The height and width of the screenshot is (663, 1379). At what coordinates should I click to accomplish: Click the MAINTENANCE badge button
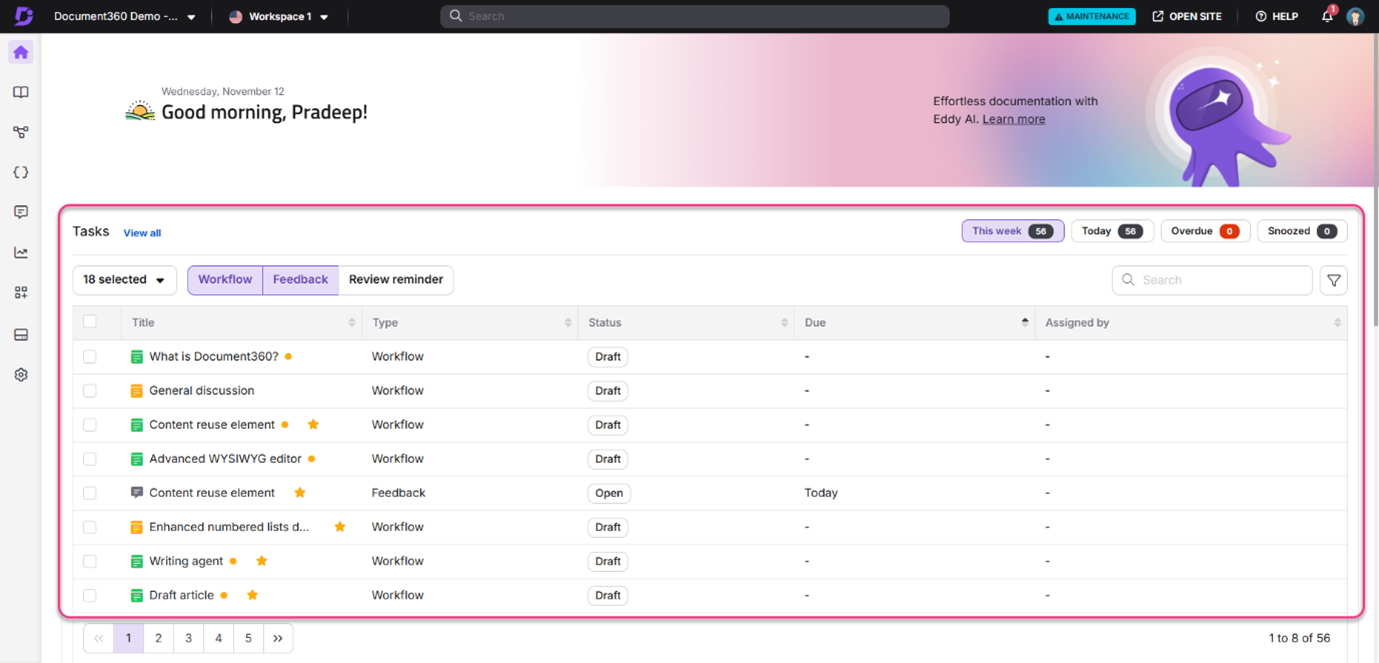[1092, 17]
